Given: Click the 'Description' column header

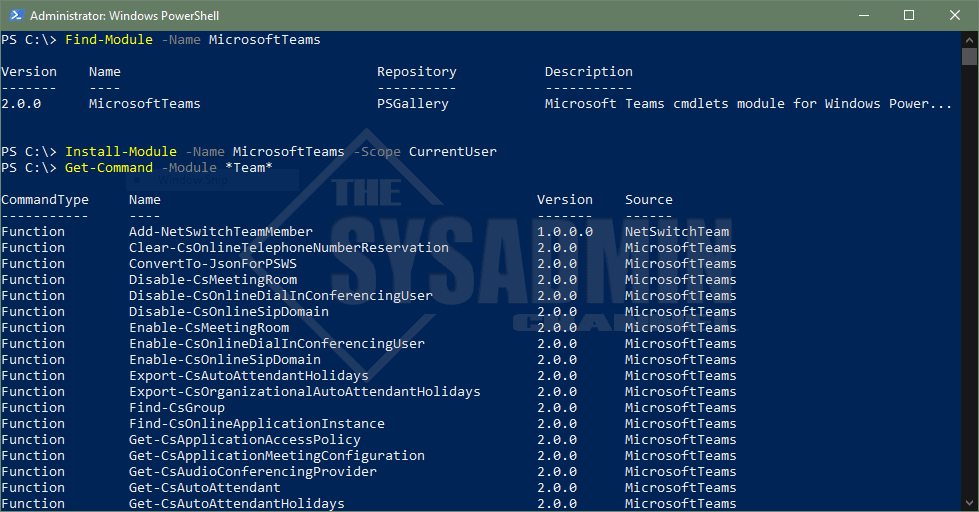Looking at the screenshot, I should [x=588, y=72].
